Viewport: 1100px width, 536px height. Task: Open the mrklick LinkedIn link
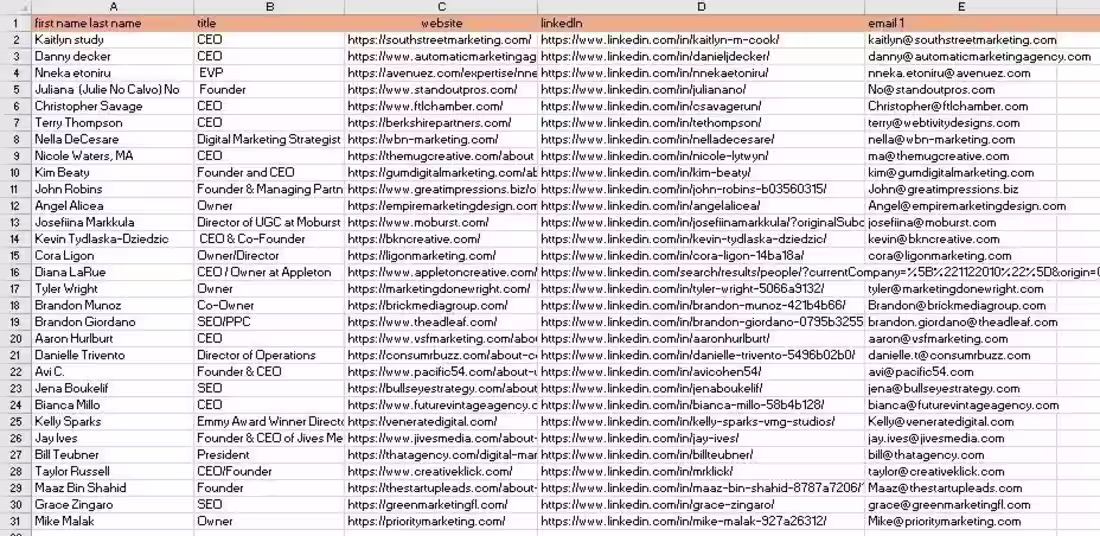point(637,471)
